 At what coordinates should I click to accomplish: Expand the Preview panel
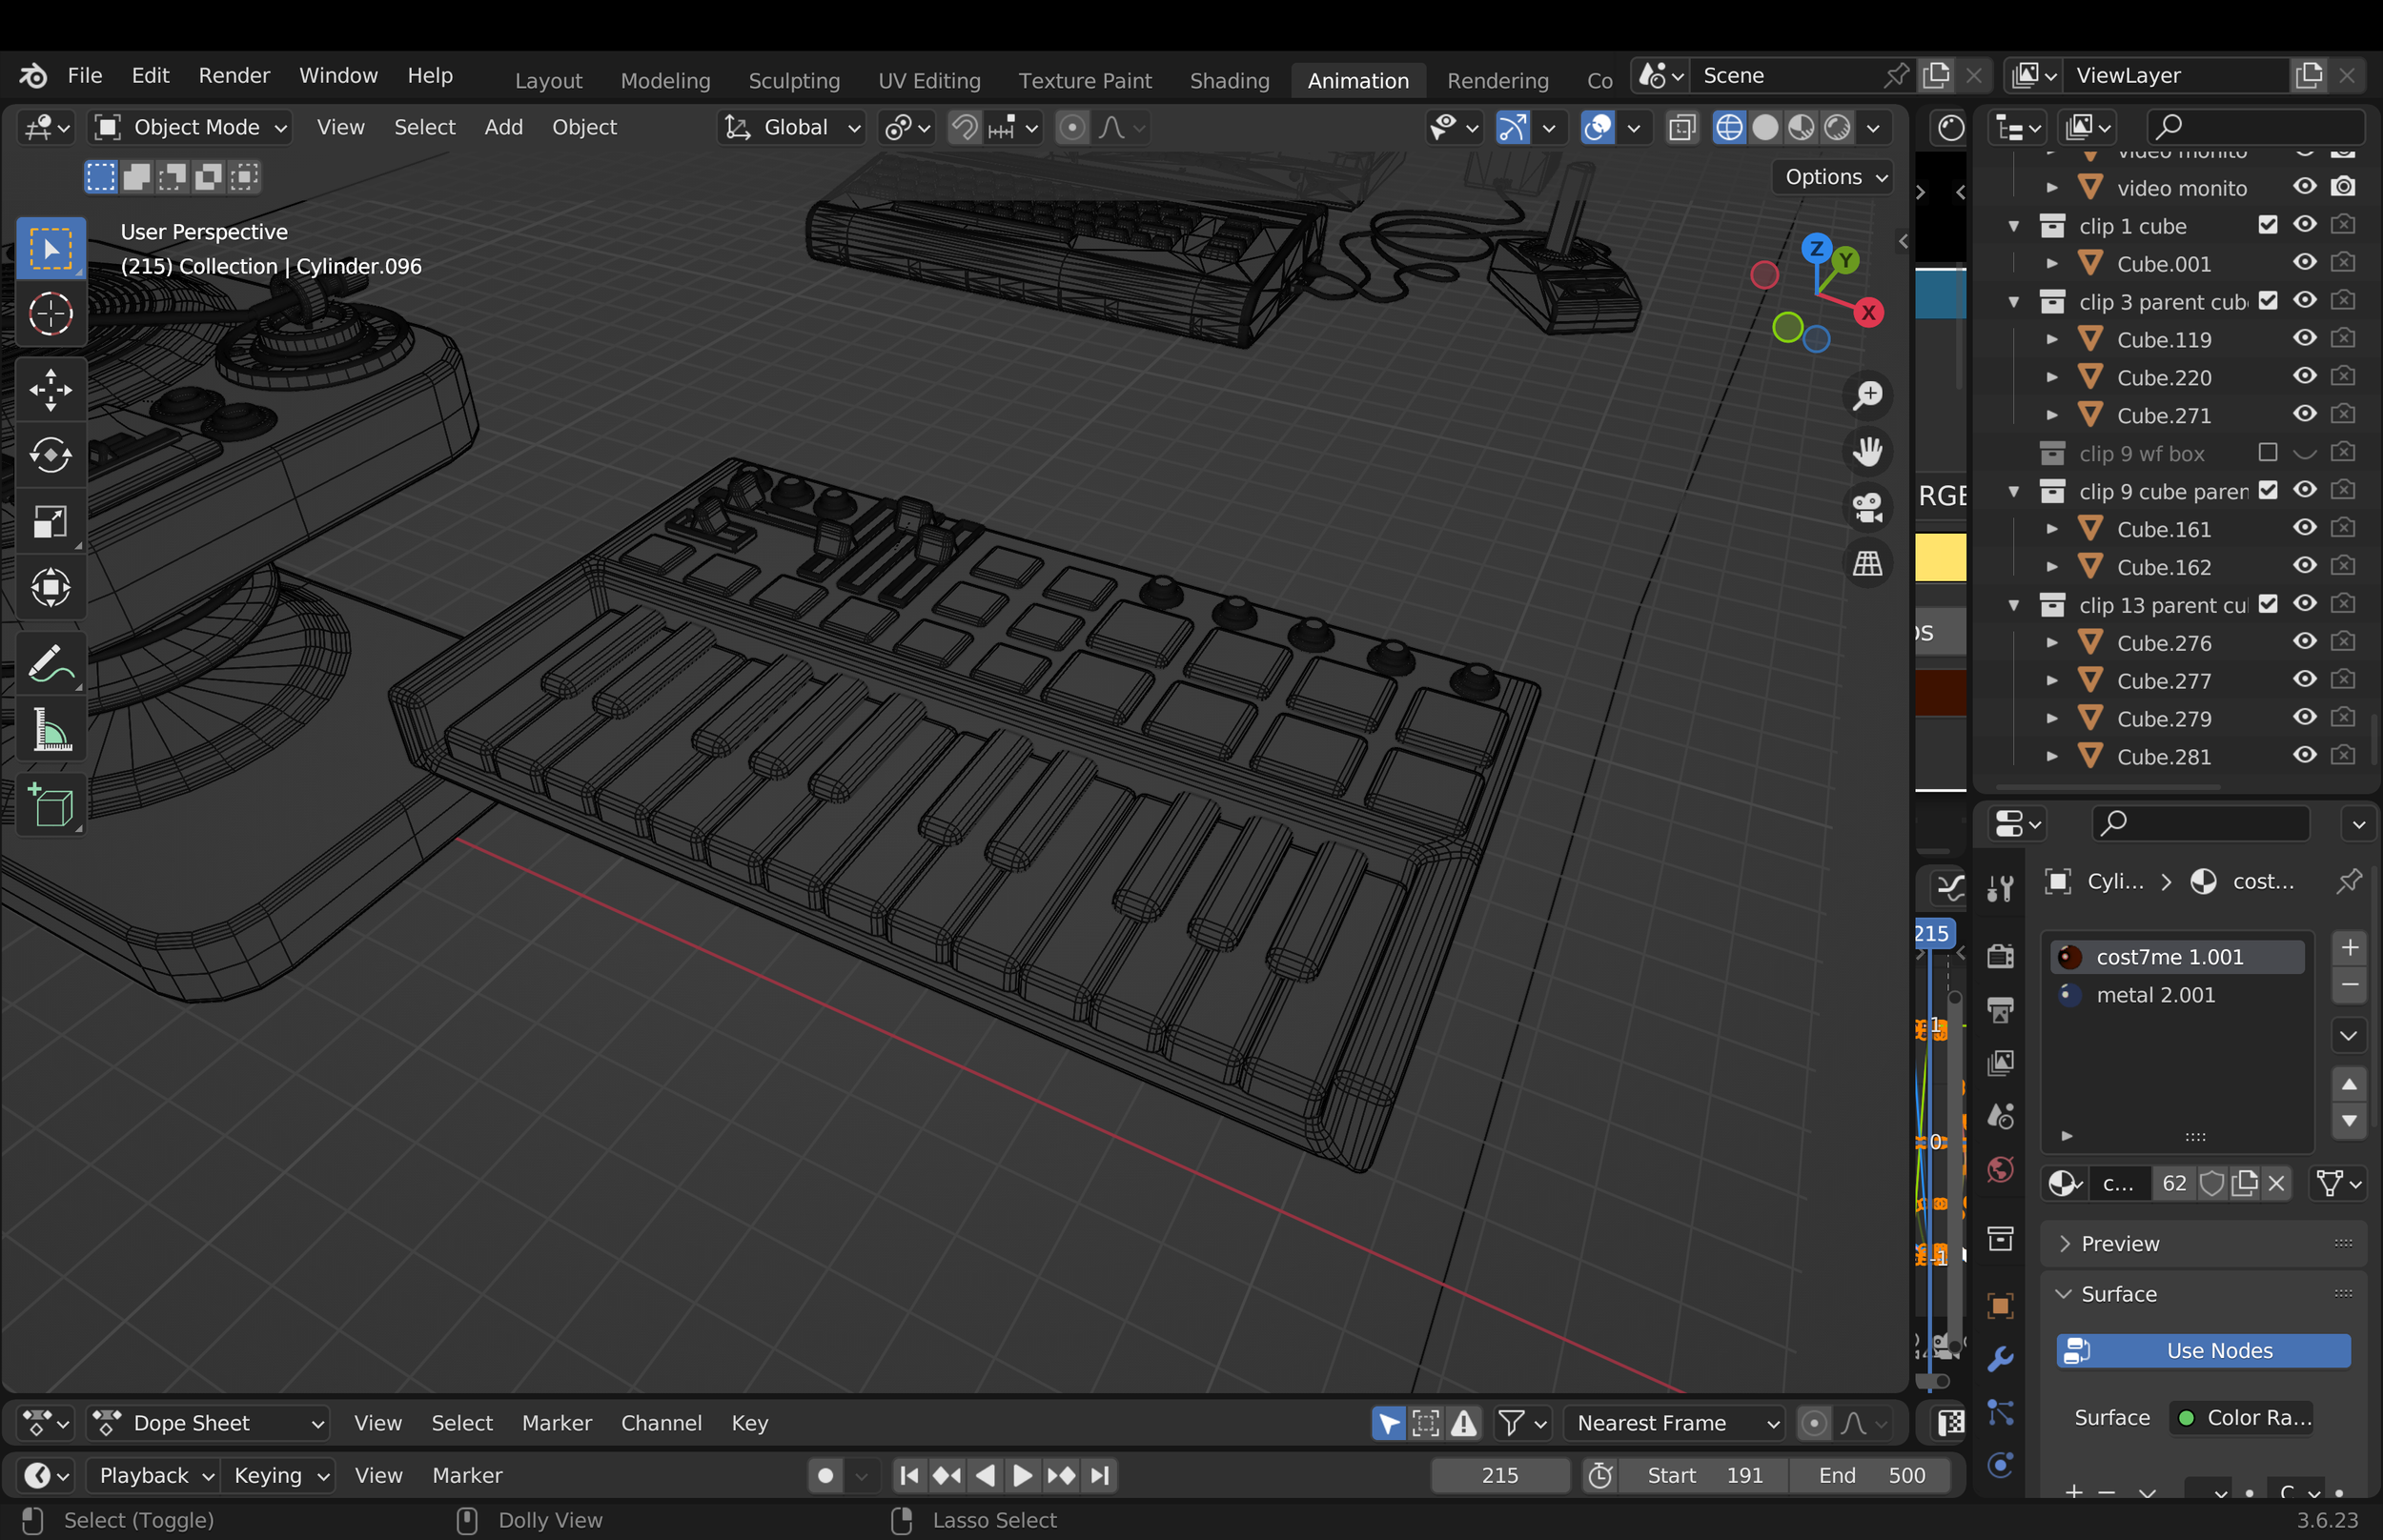coord(2119,1243)
